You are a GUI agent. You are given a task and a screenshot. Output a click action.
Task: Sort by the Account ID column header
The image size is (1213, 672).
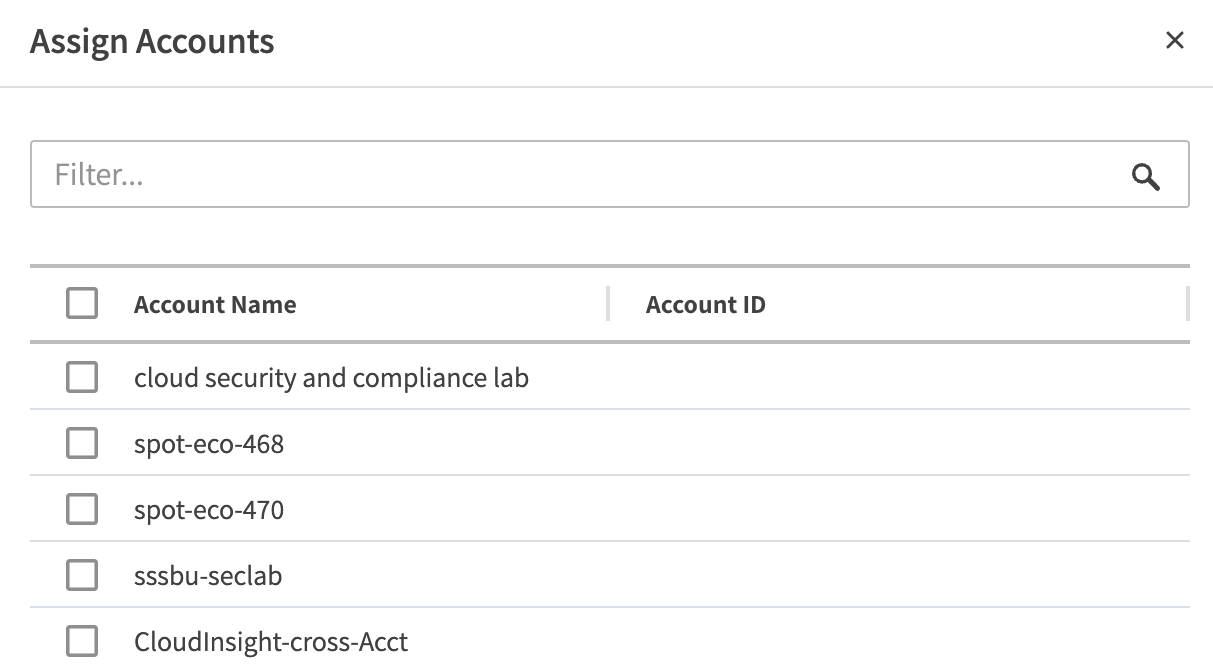click(x=706, y=305)
